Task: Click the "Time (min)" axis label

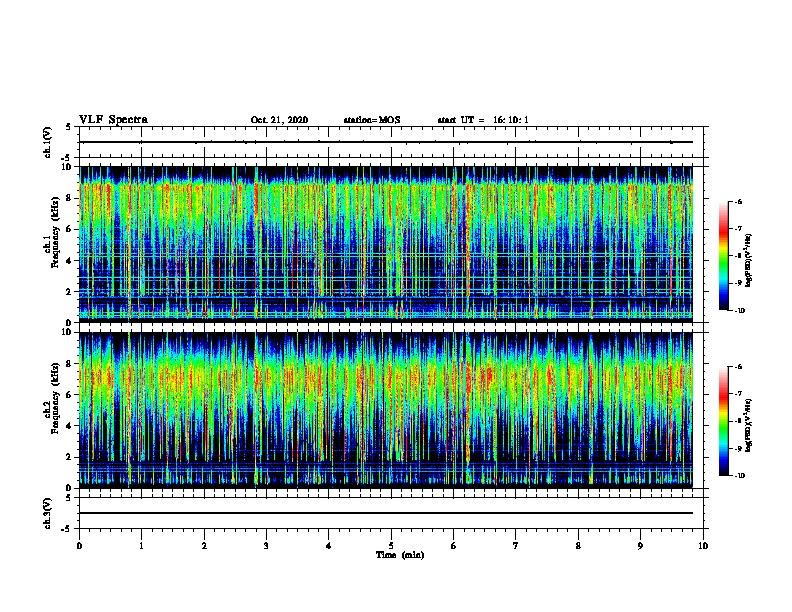Action: pos(400,555)
